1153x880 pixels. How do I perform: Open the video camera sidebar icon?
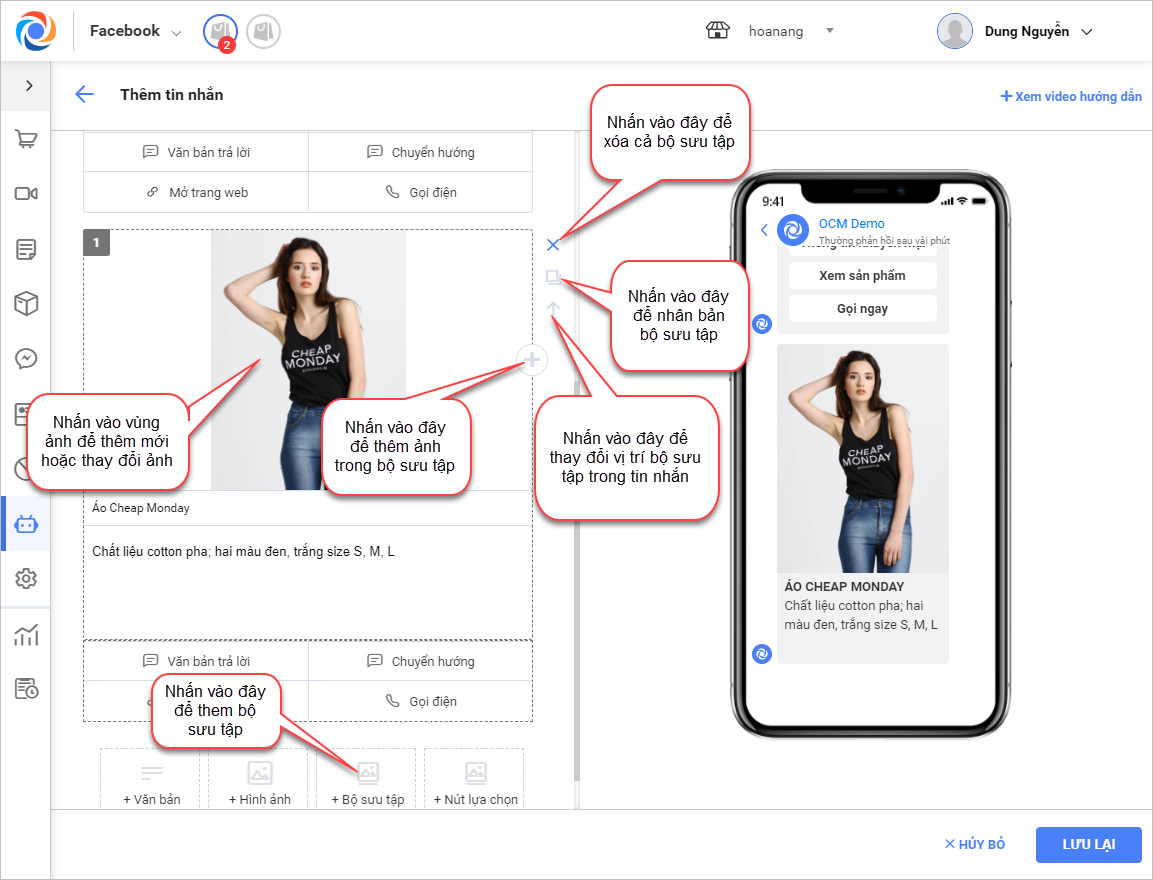coord(26,193)
